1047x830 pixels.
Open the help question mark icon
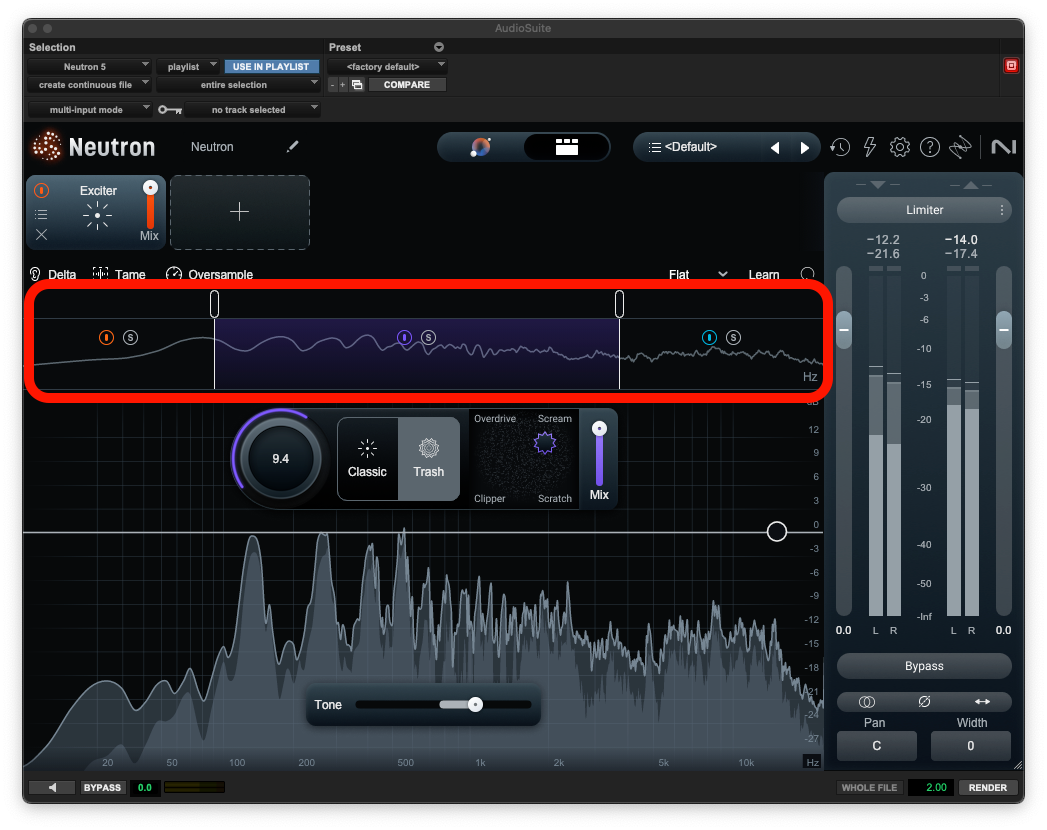point(929,147)
